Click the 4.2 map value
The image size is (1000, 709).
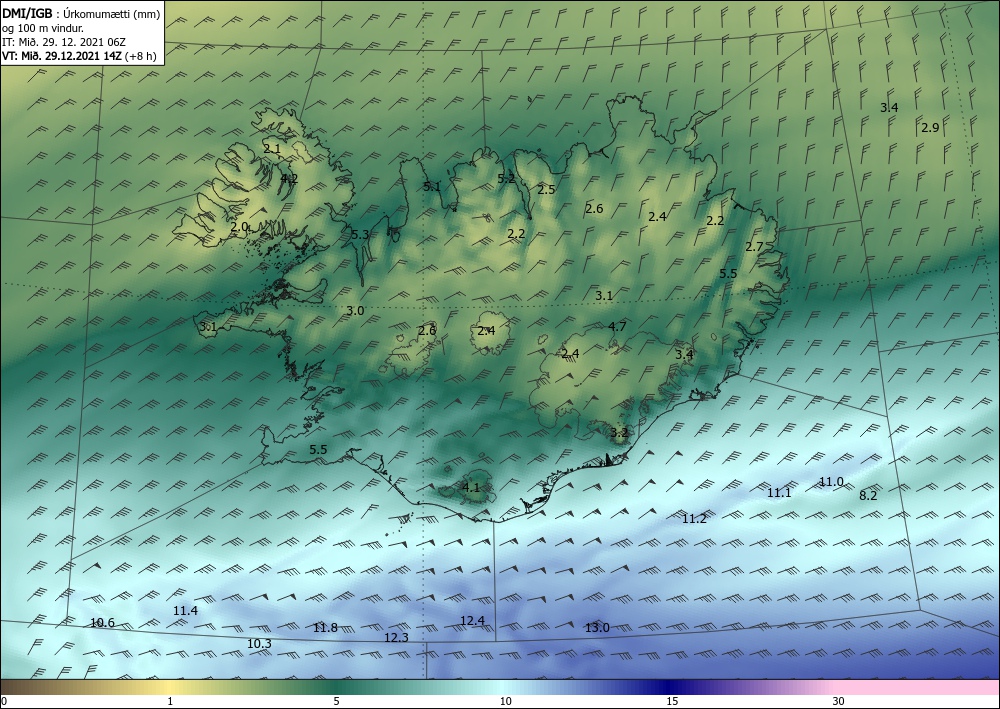(x=289, y=179)
